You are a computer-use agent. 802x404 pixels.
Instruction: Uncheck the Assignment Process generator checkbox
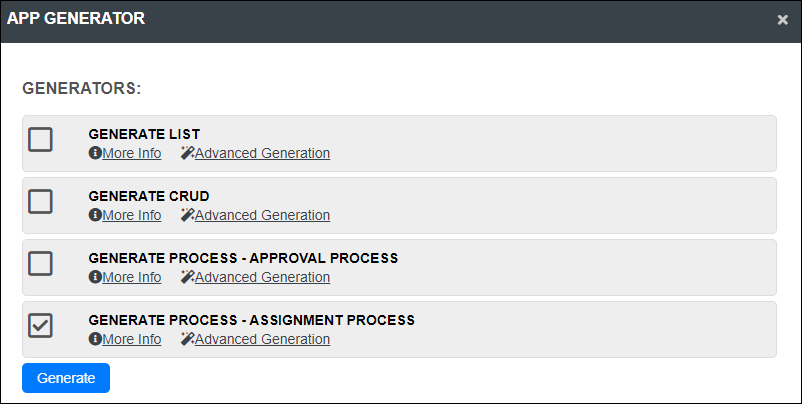click(40, 326)
